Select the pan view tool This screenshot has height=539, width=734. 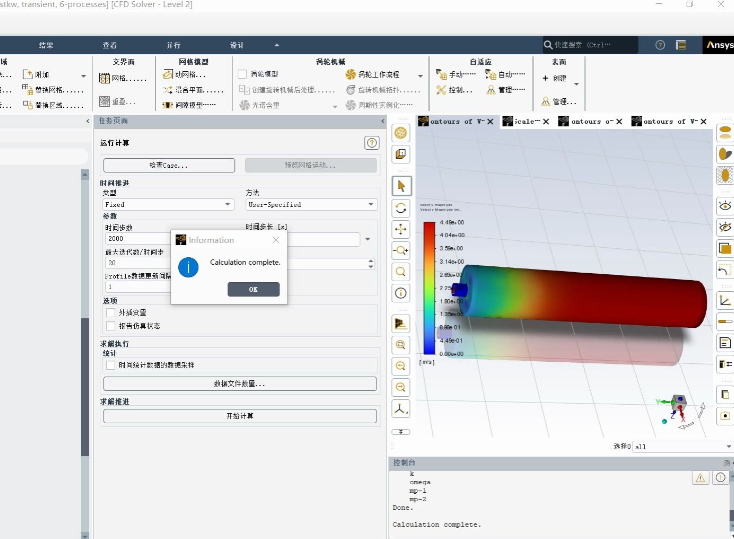tap(401, 229)
